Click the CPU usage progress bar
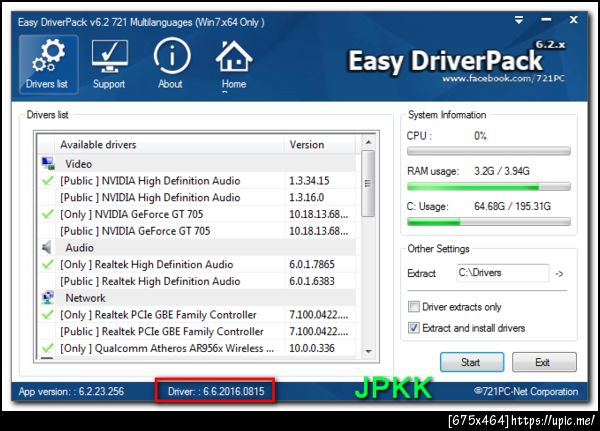 pyautogui.click(x=489, y=151)
